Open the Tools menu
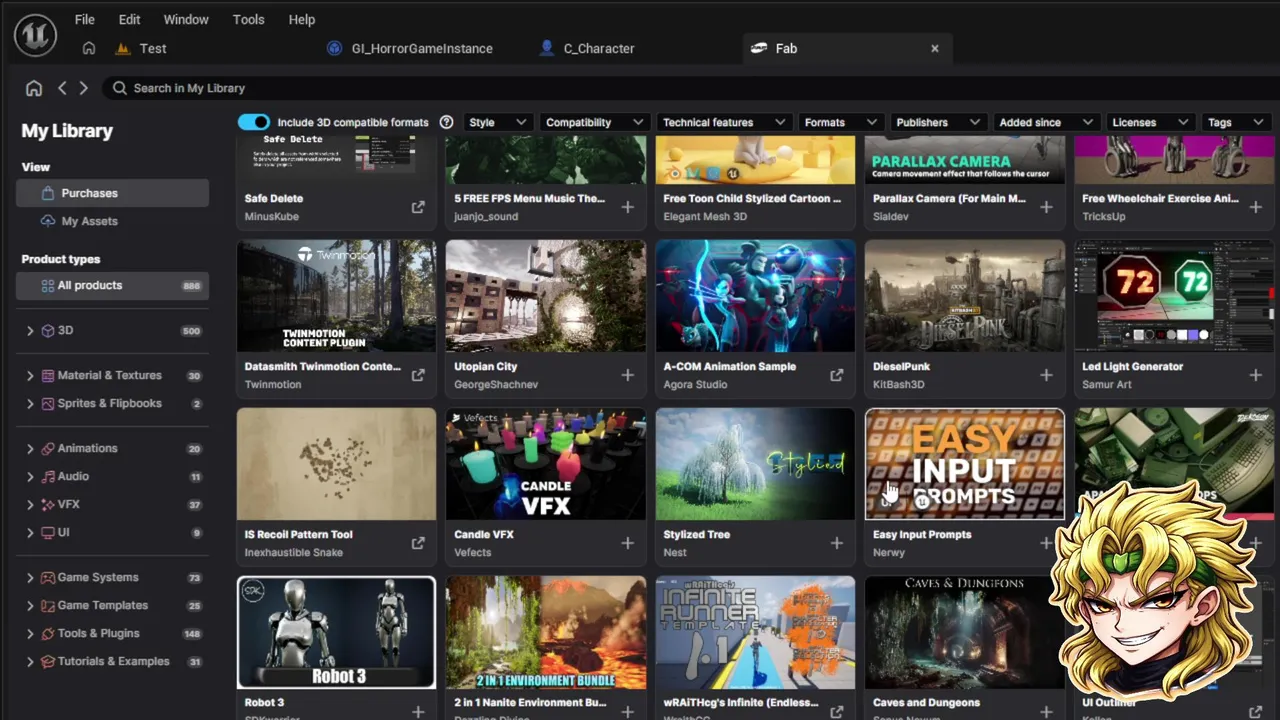1280x720 pixels. [x=249, y=19]
